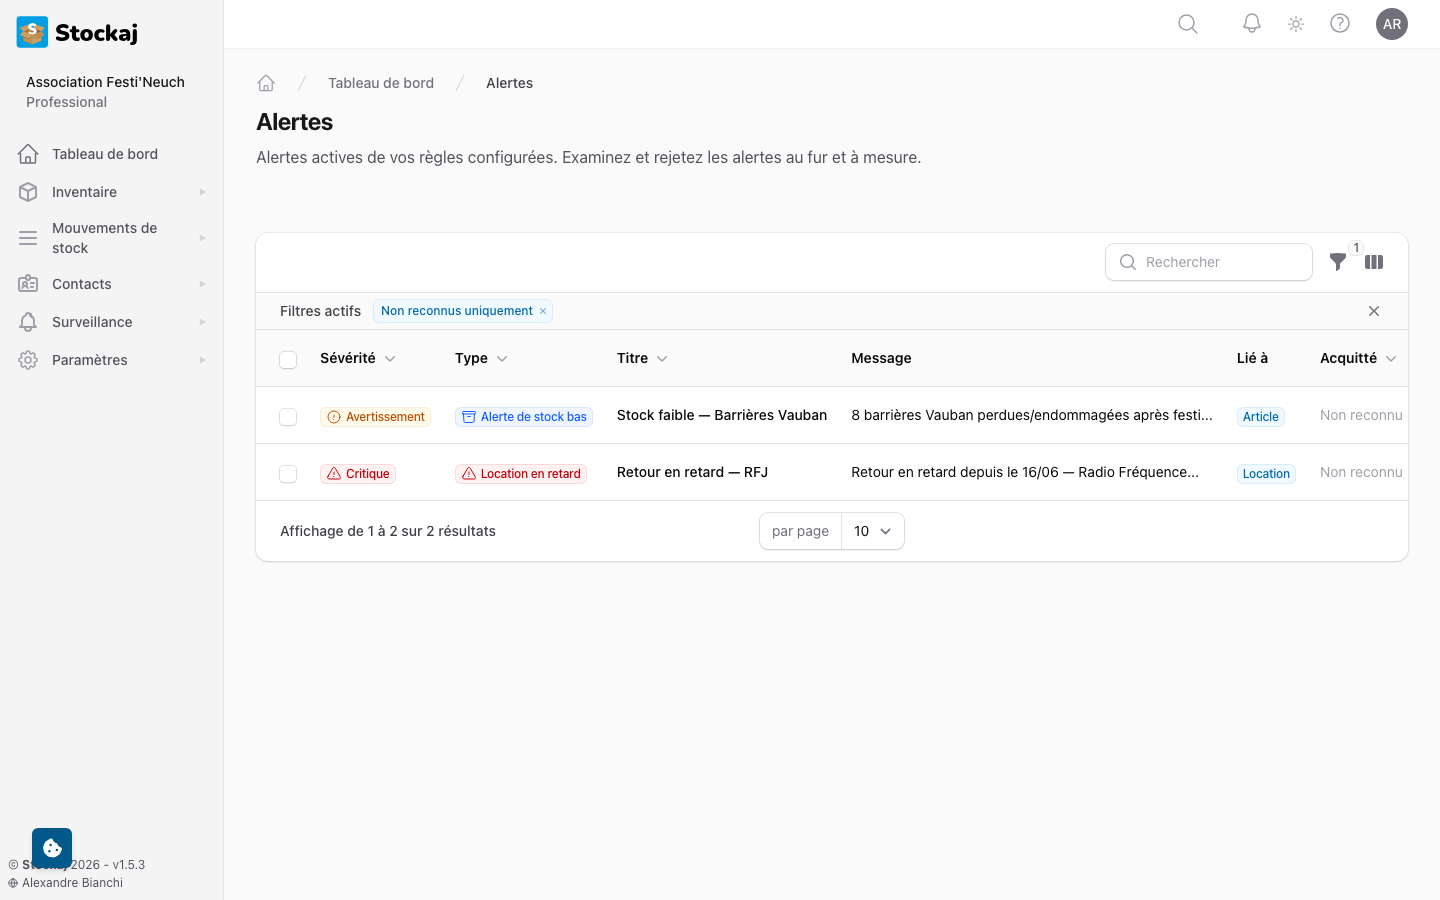1440x900 pixels.
Task: Toggle the select-all rows checkbox
Action: tap(288, 360)
